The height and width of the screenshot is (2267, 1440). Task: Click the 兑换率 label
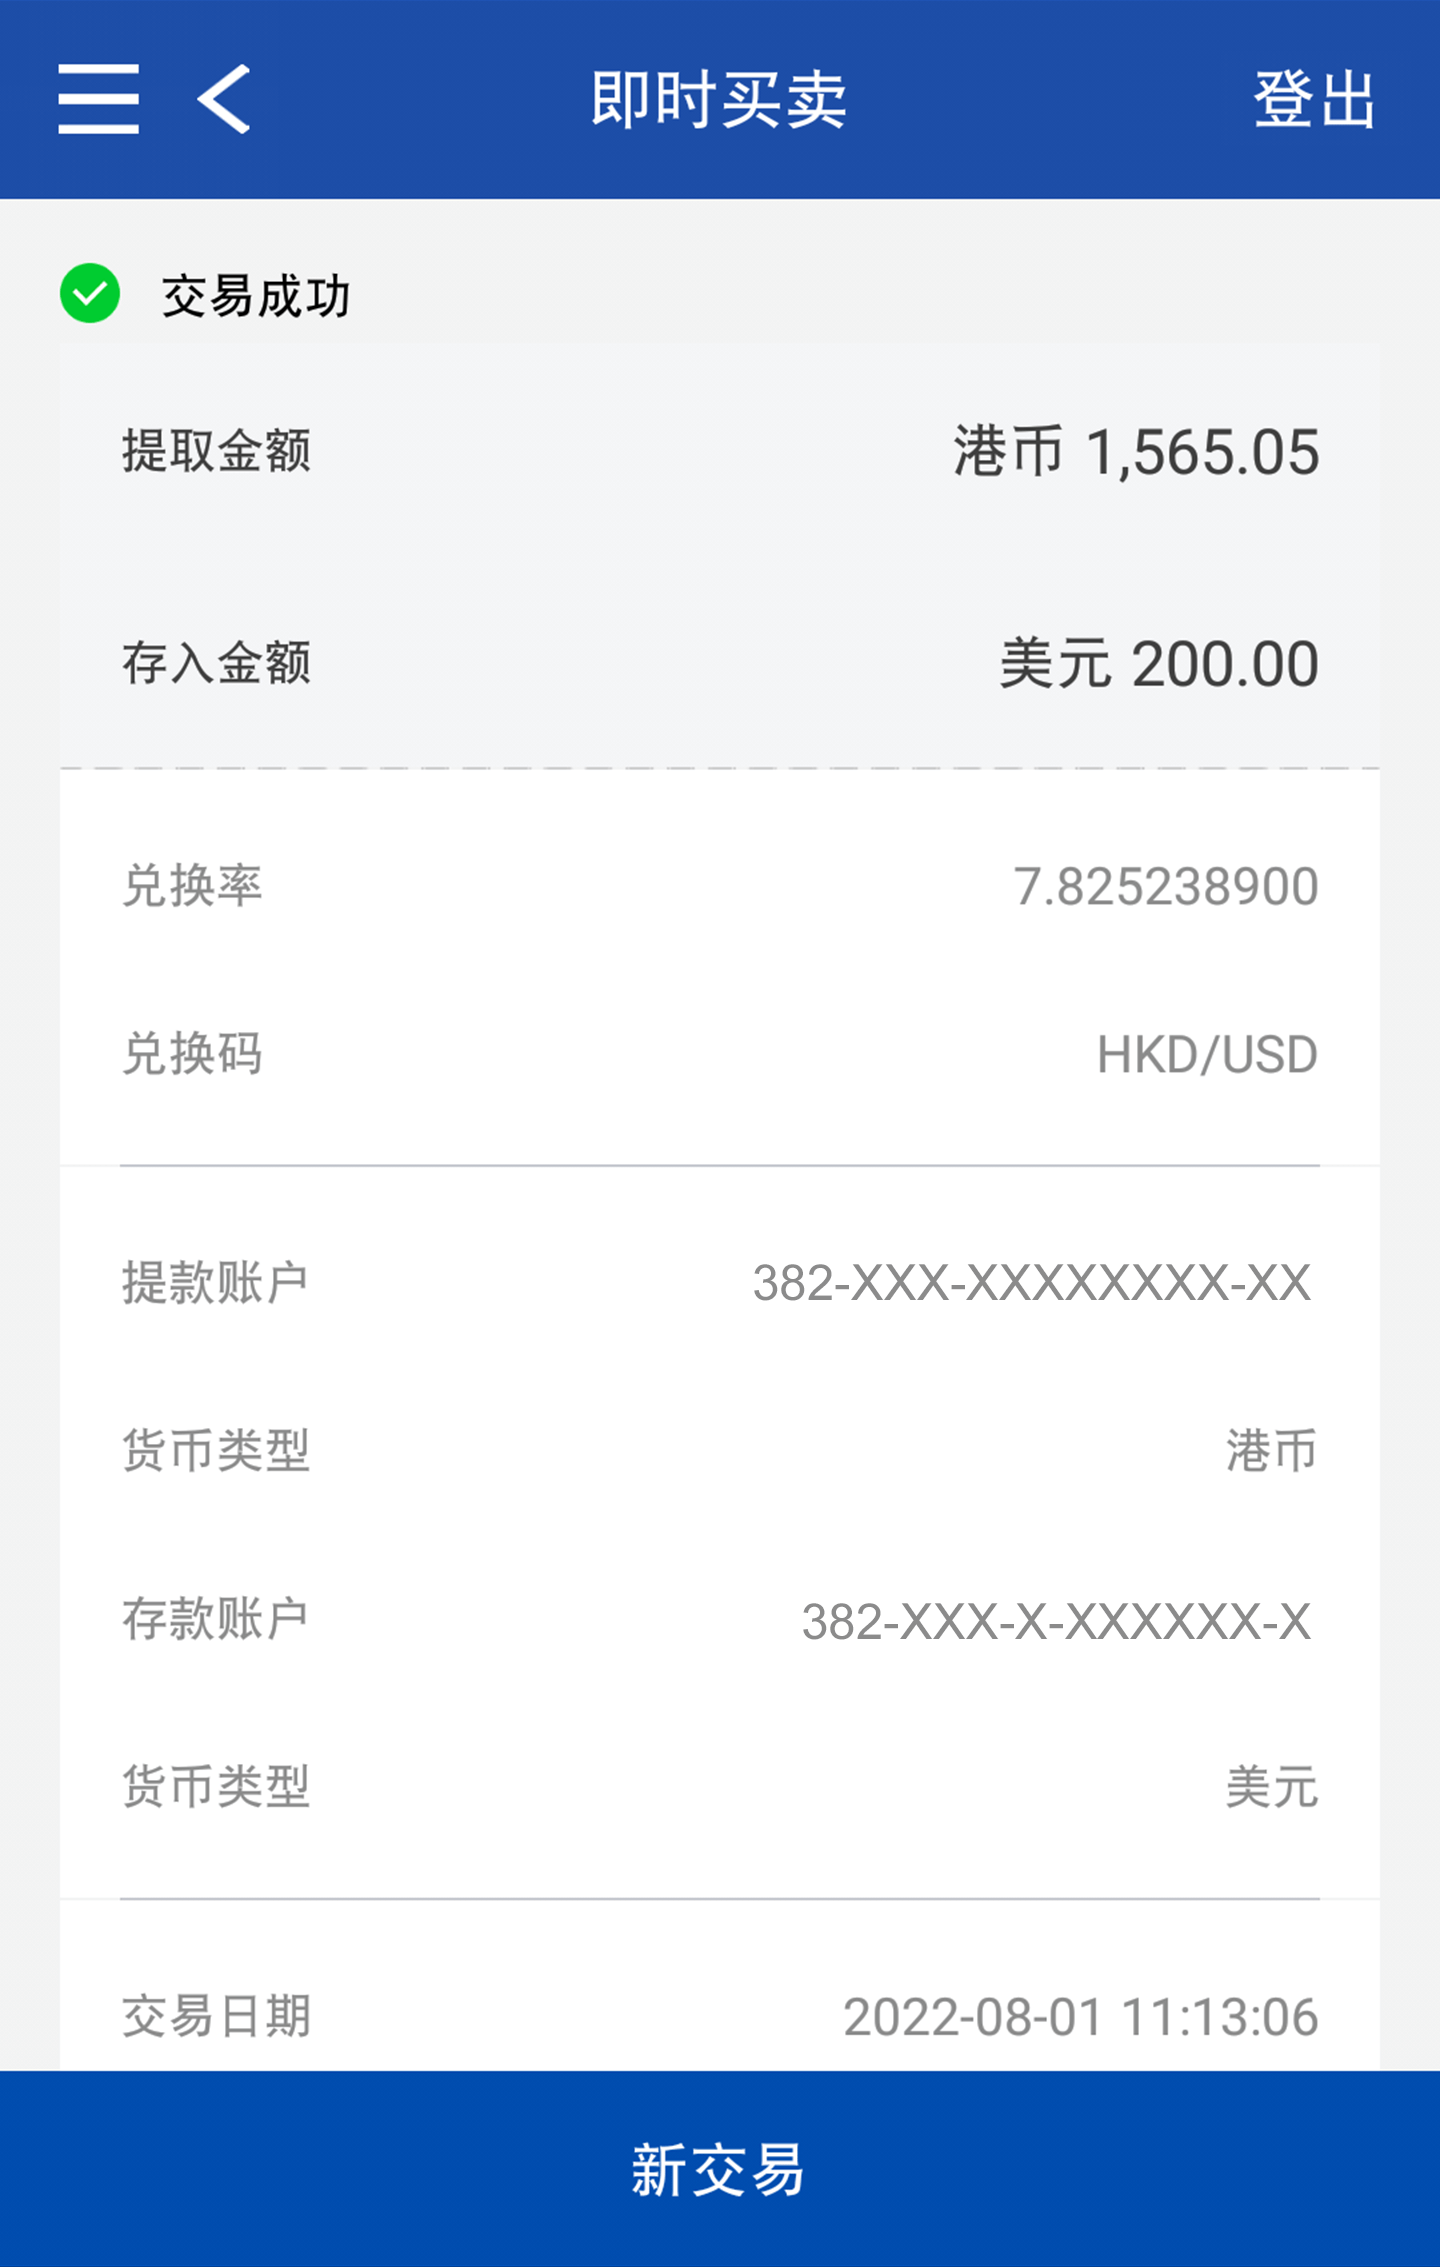coord(192,886)
